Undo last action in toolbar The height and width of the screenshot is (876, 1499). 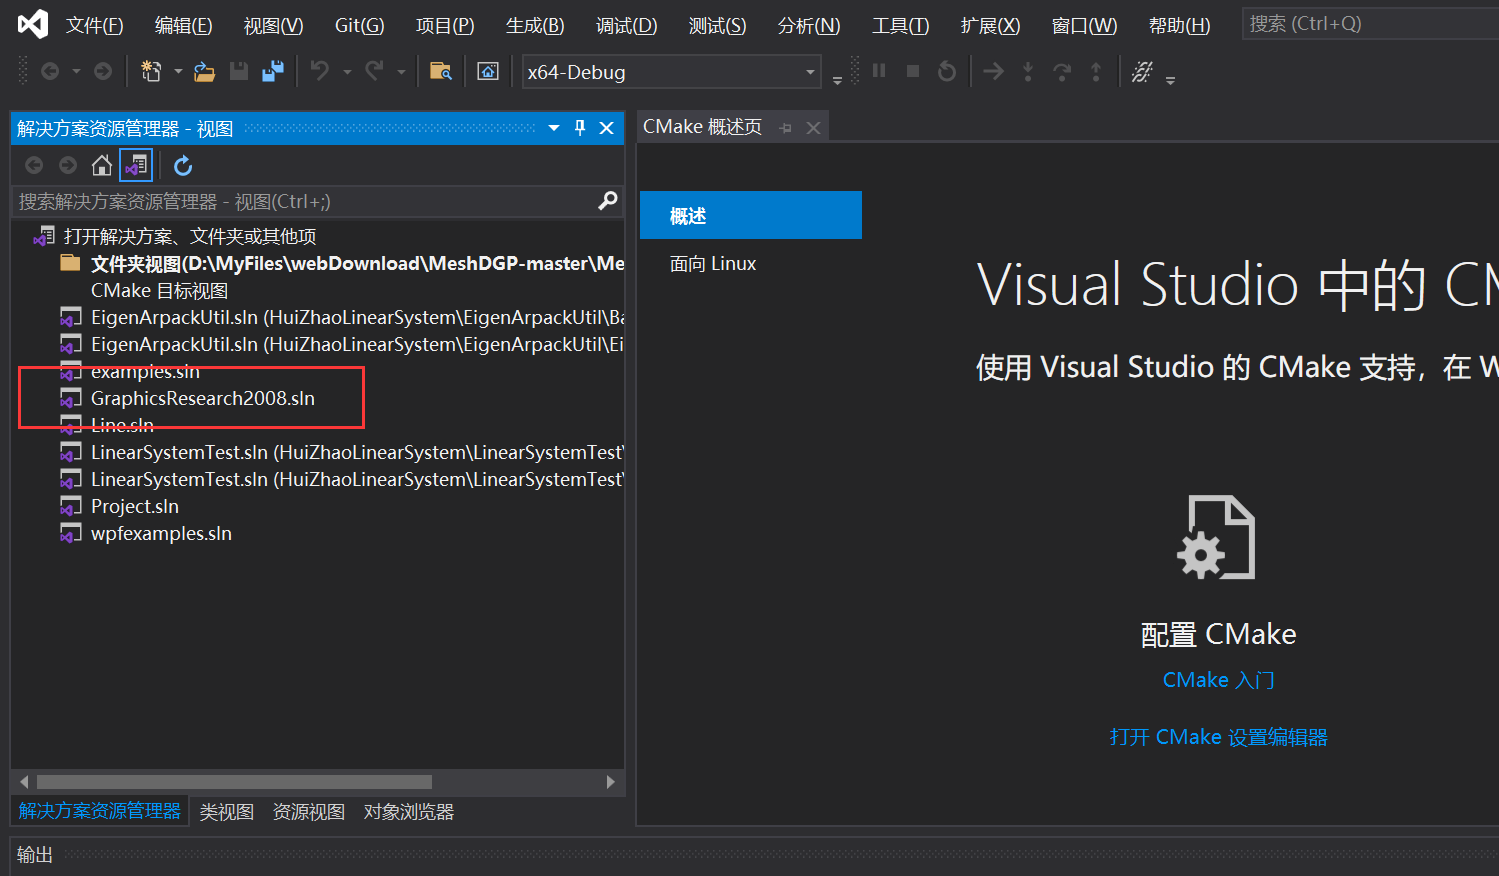(320, 71)
